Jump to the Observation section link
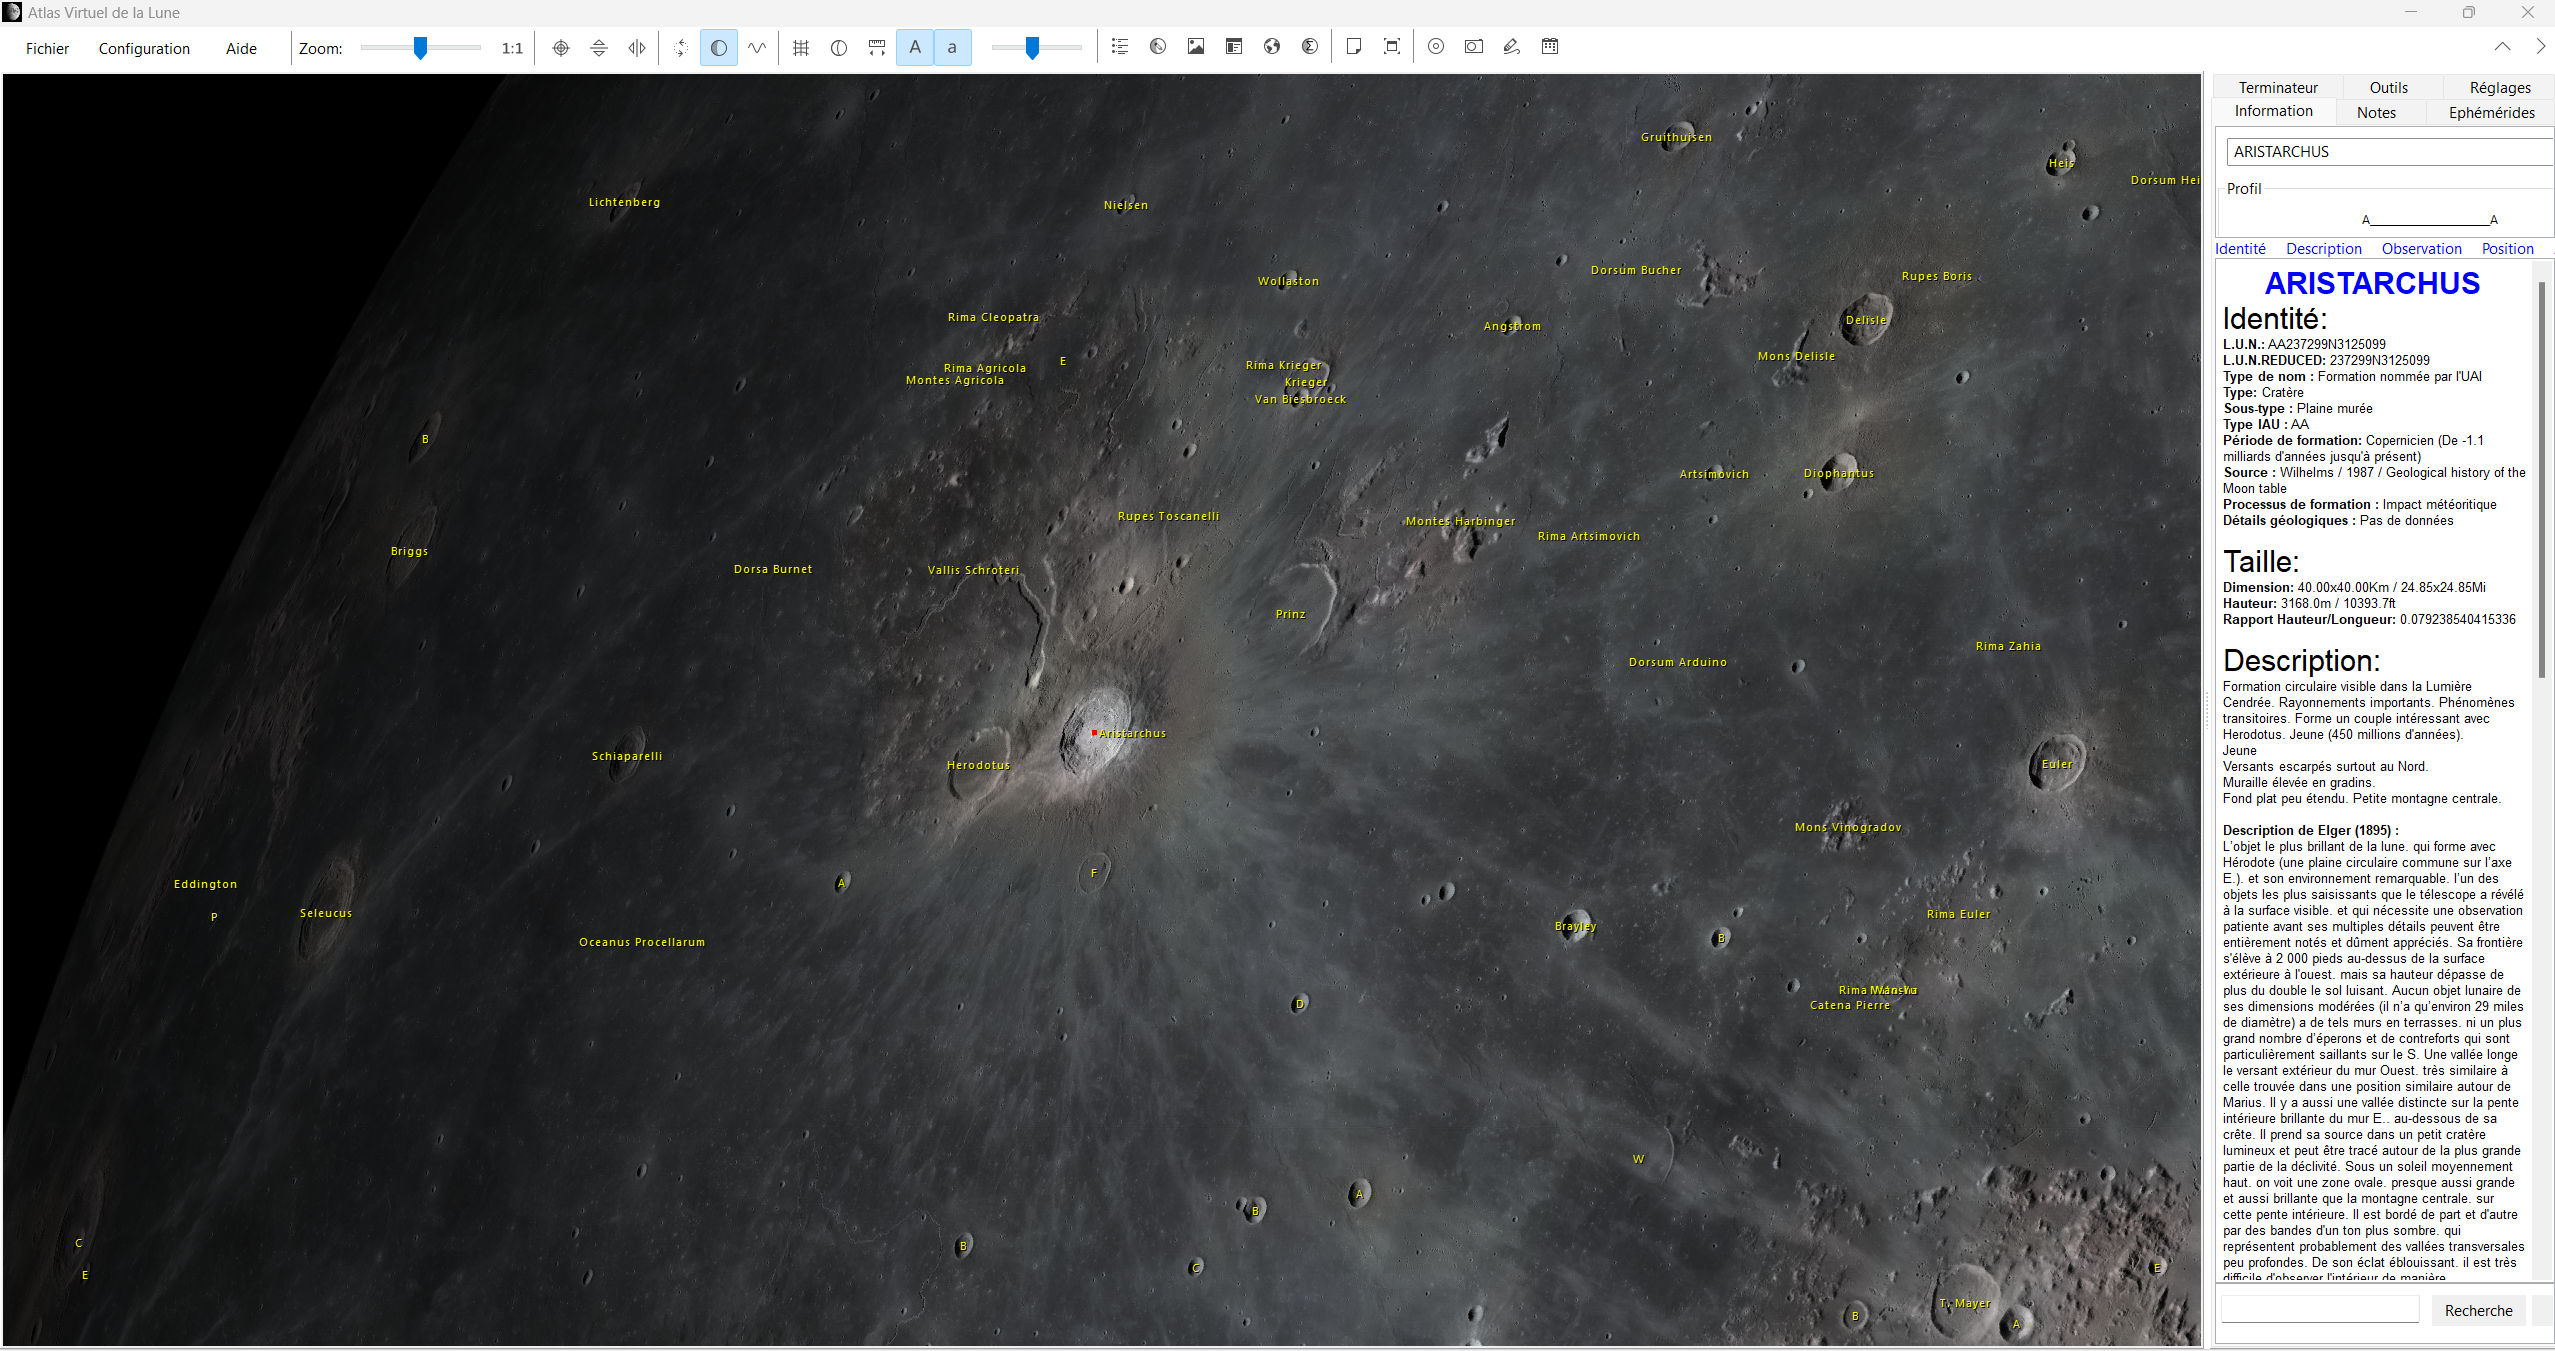2555x1351 pixels. (2421, 249)
